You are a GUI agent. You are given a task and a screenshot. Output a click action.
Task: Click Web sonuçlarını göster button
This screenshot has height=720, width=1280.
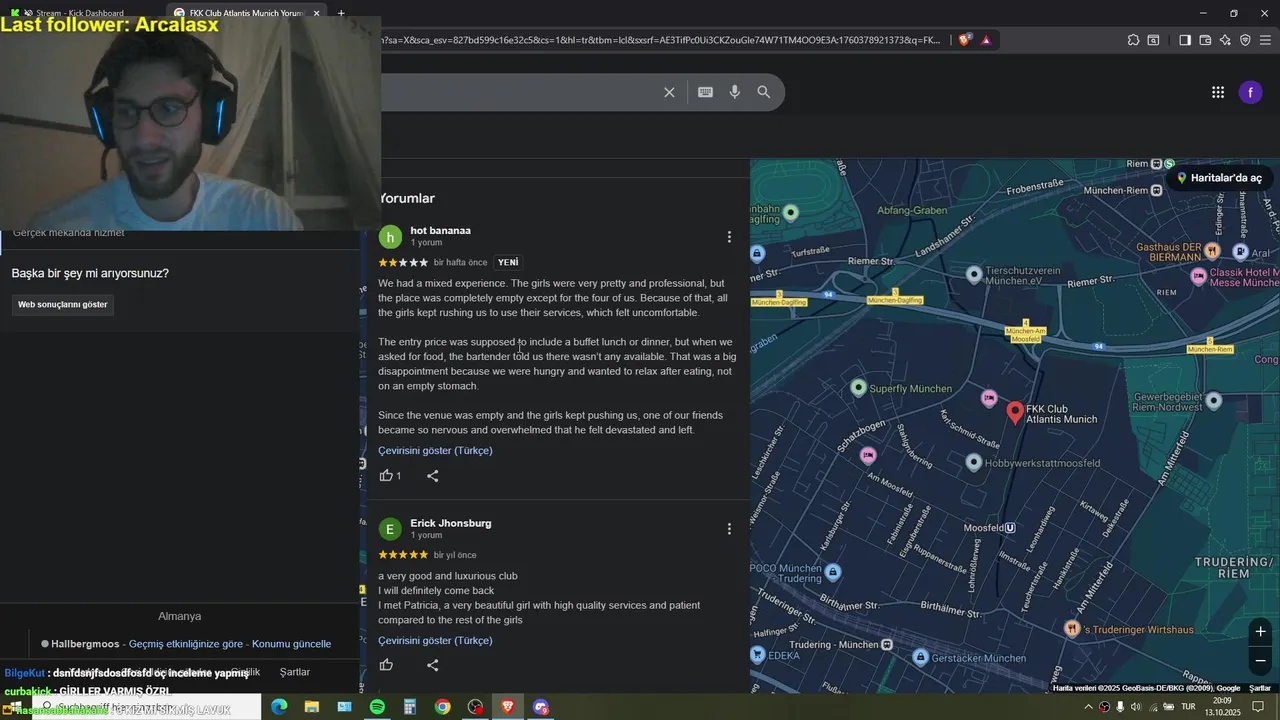[x=63, y=305]
